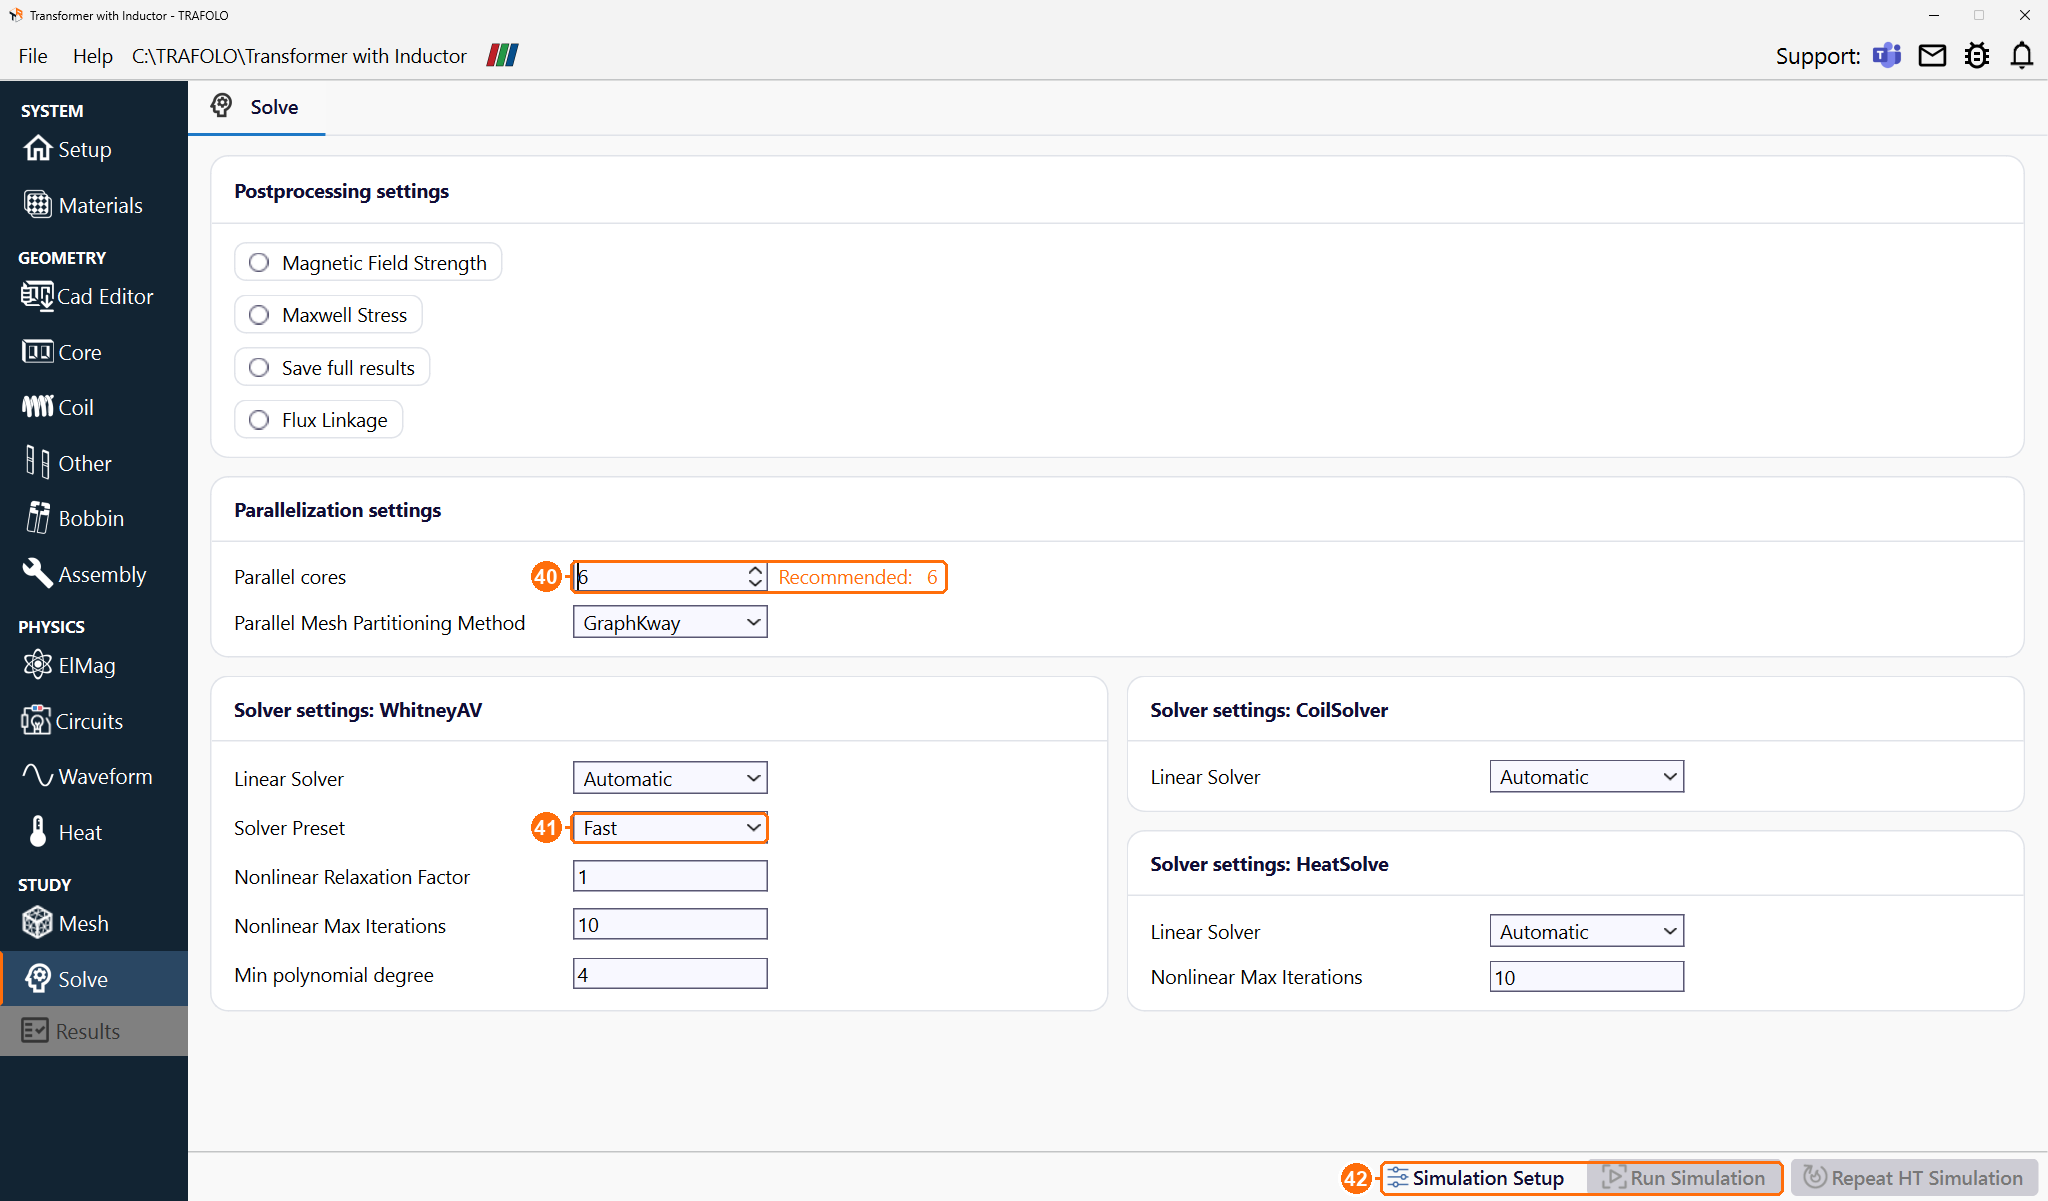
Task: Click the bug report icon
Action: (1977, 56)
